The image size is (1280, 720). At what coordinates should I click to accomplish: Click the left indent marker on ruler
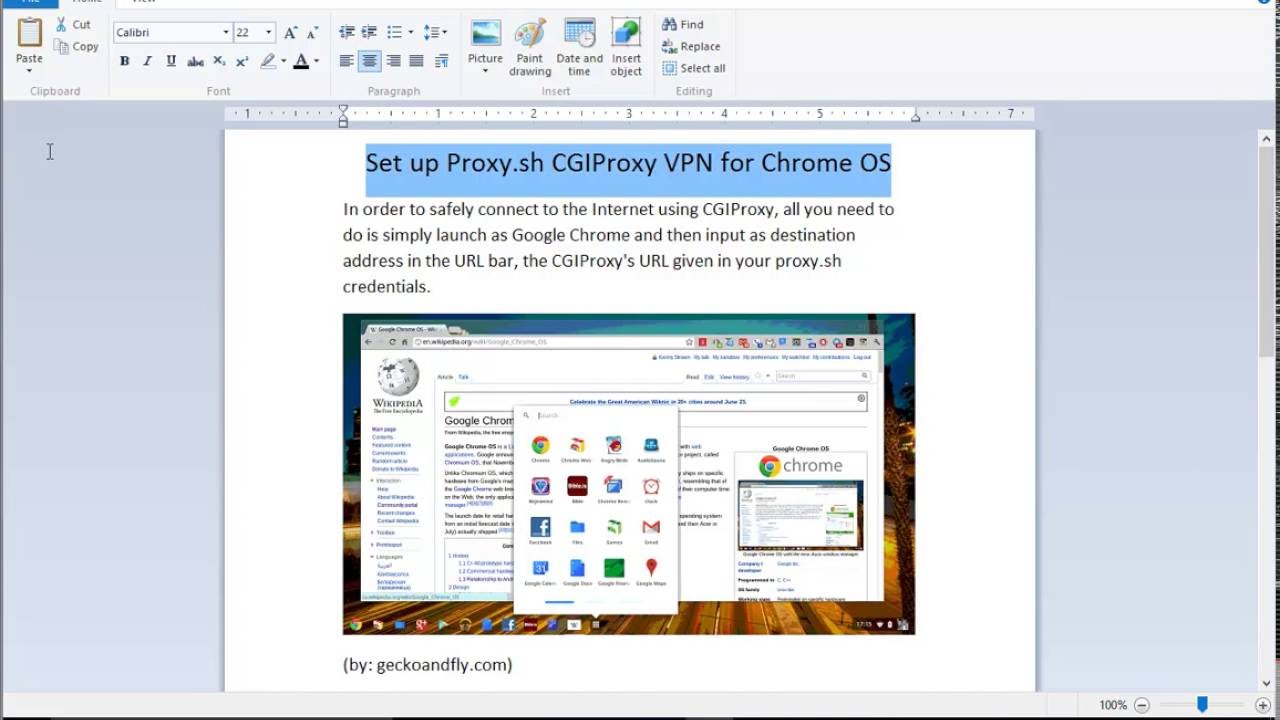coord(343,116)
